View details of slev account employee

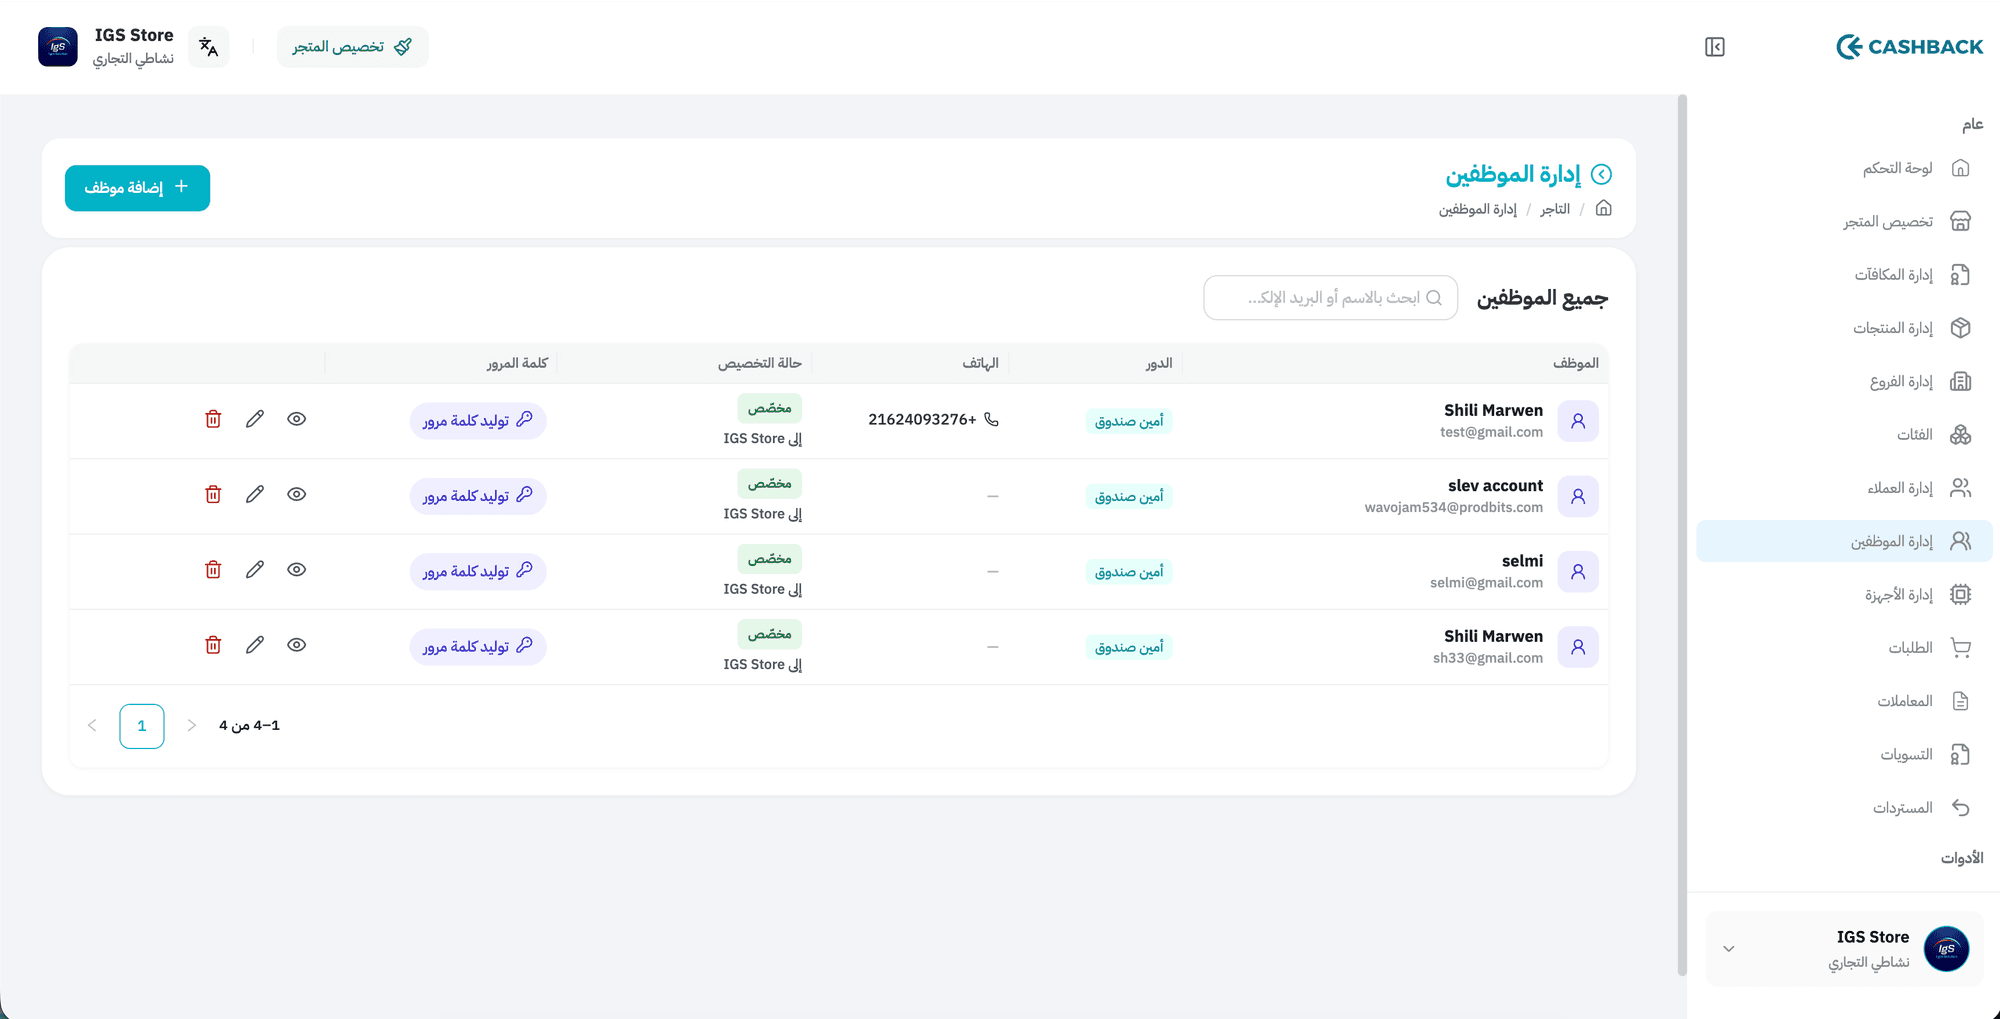coord(297,494)
